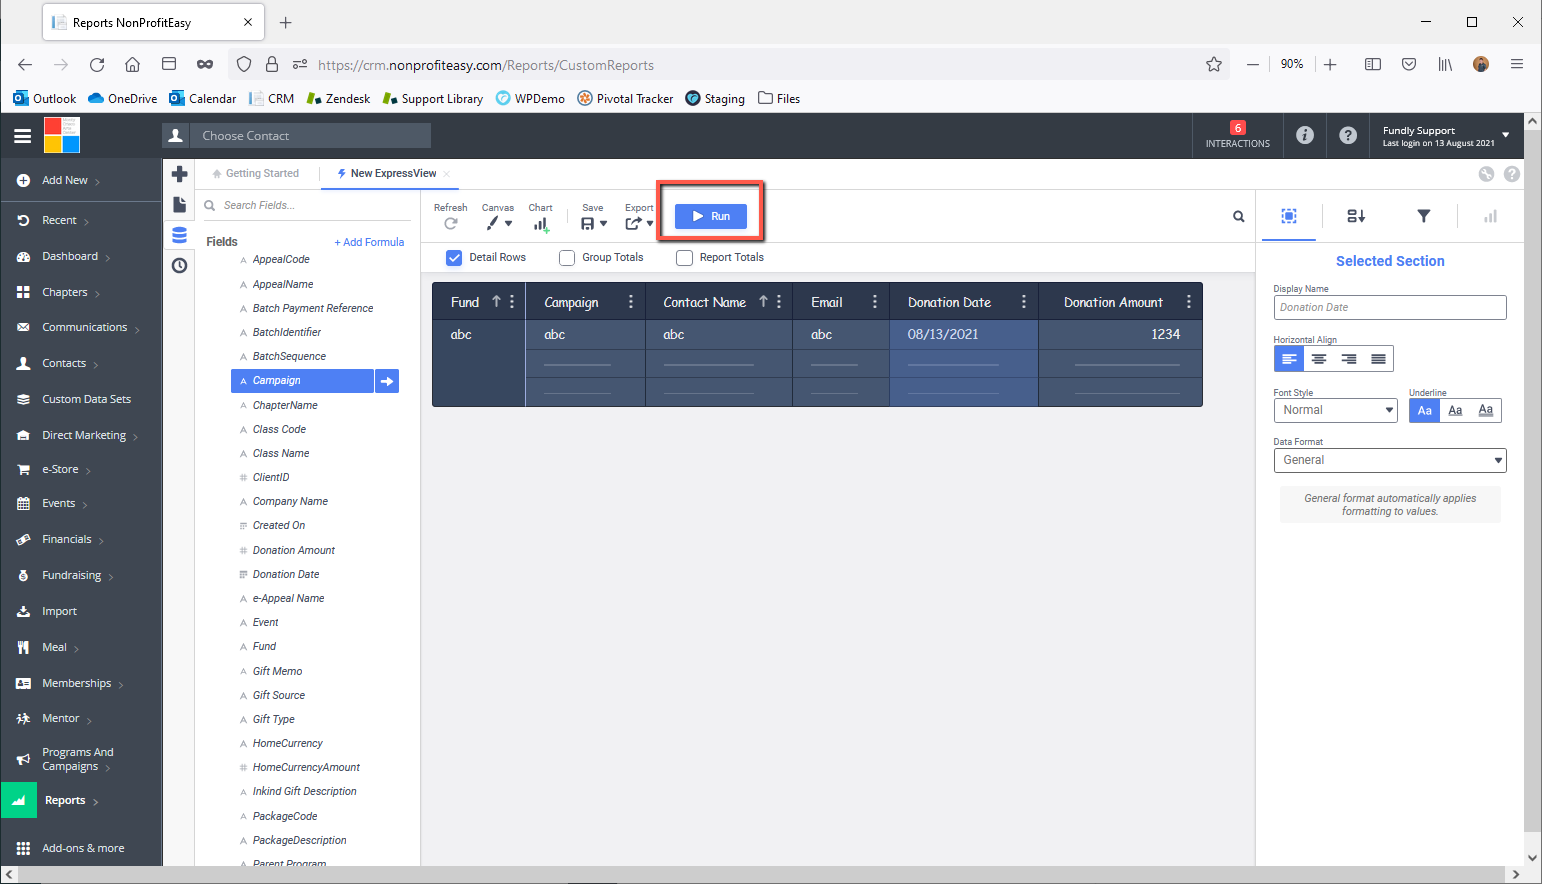This screenshot has width=1542, height=884.
Task: Close the New ExpressView tab
Action: point(447,174)
